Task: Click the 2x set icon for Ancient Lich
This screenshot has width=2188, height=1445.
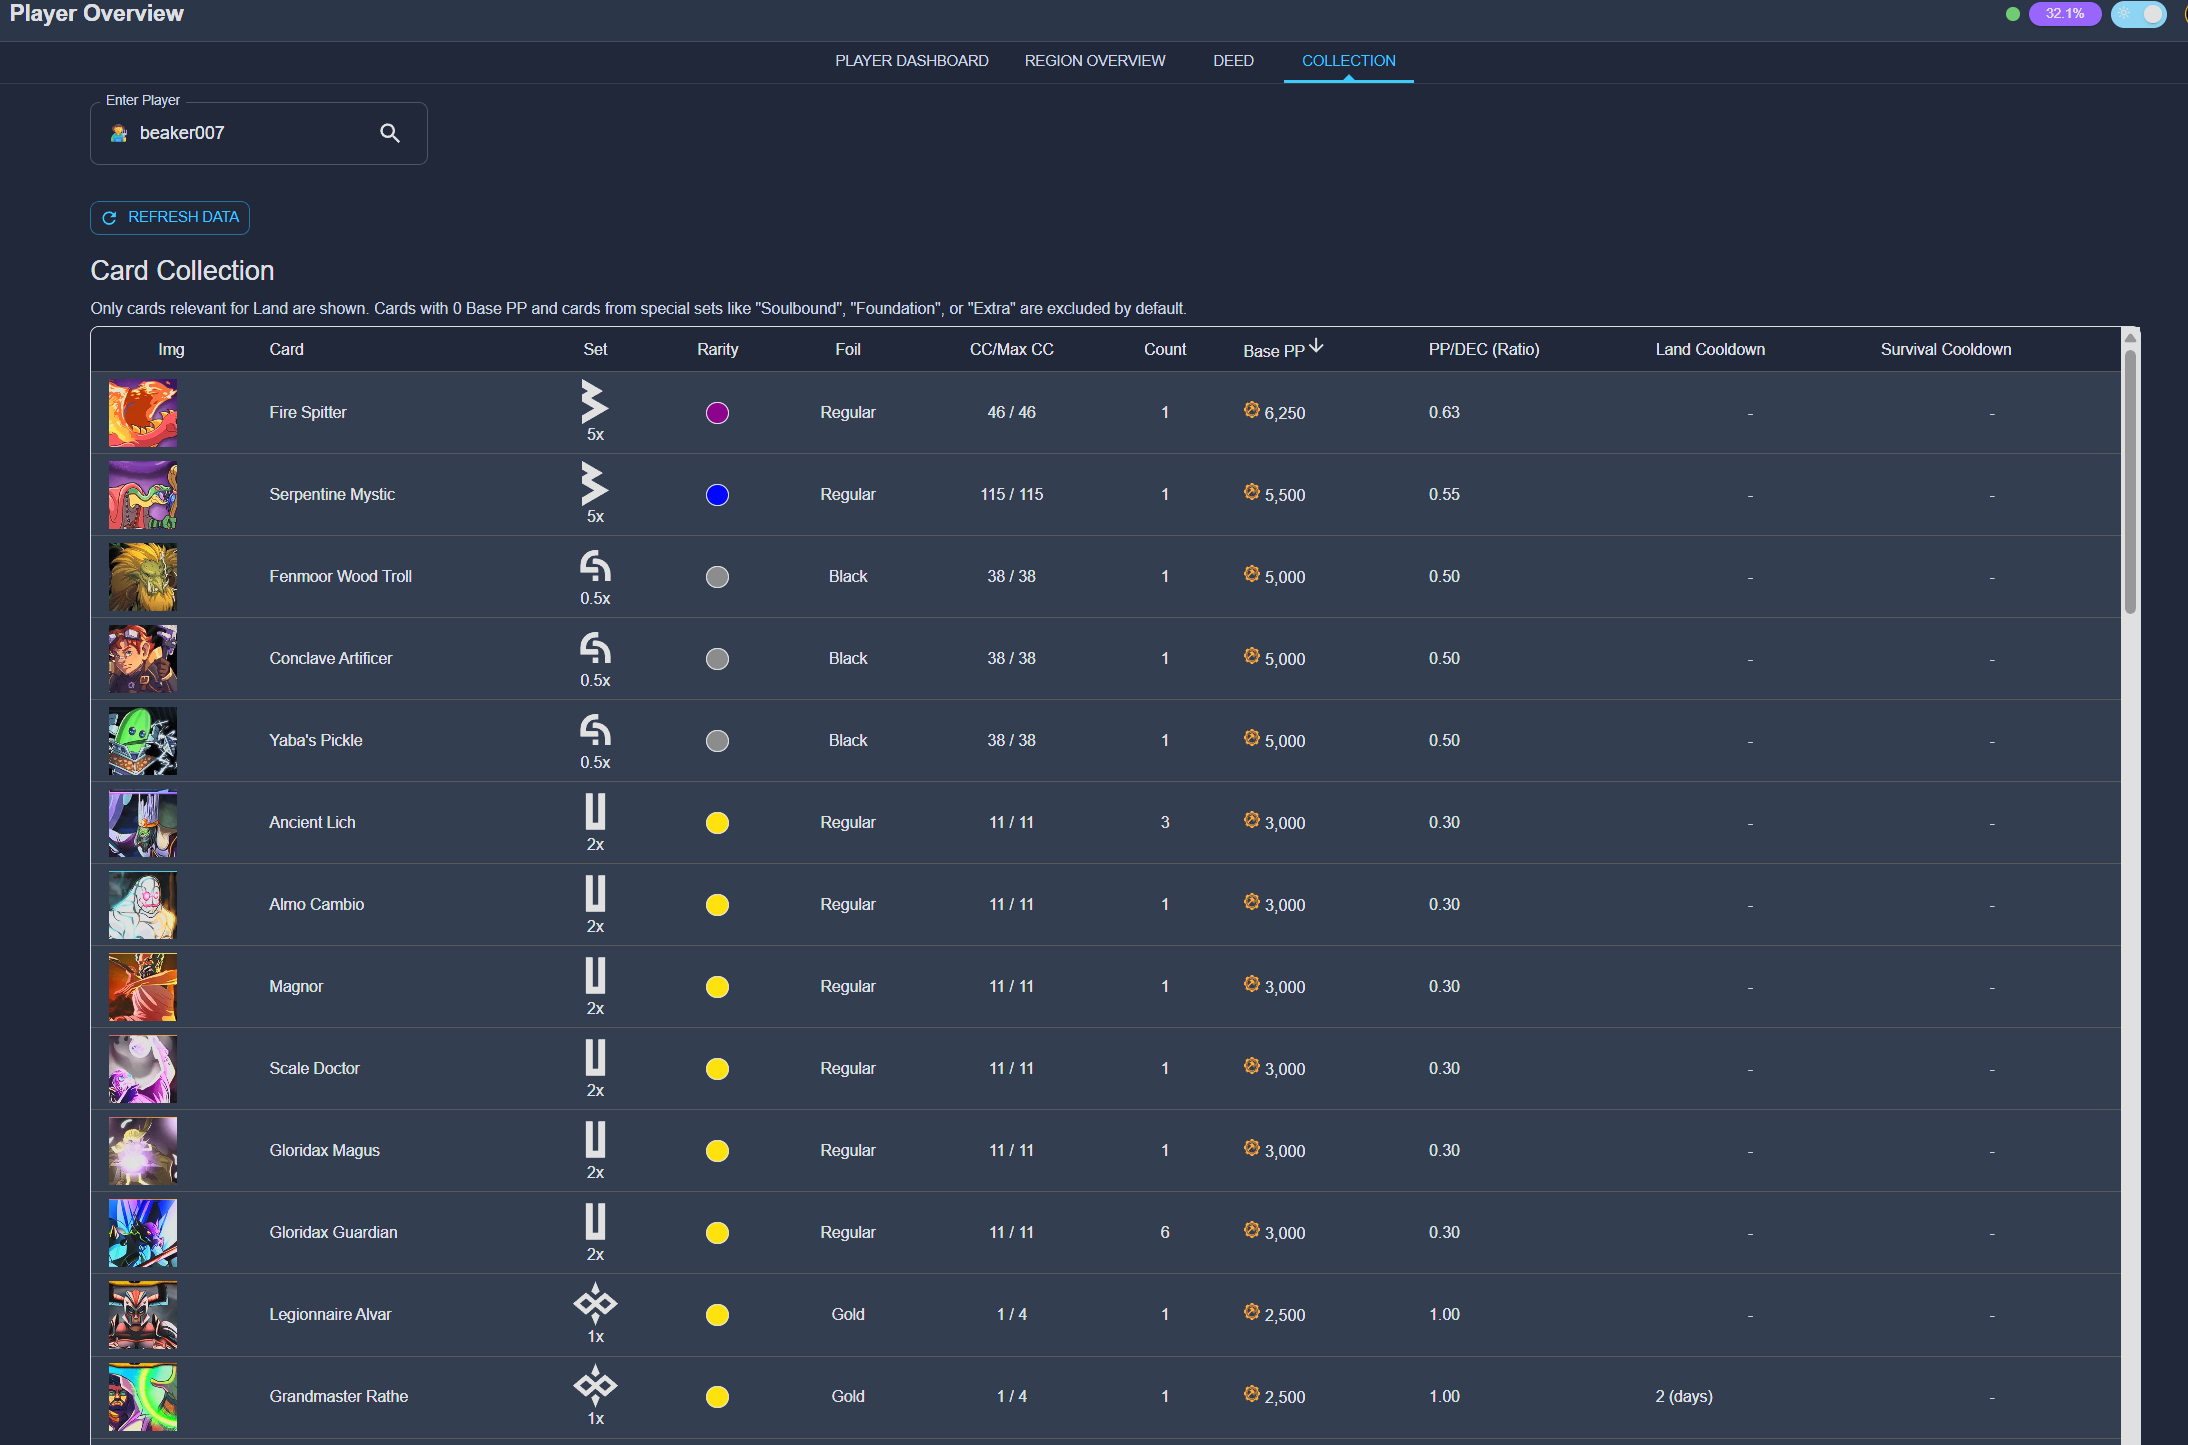Action: tap(595, 811)
